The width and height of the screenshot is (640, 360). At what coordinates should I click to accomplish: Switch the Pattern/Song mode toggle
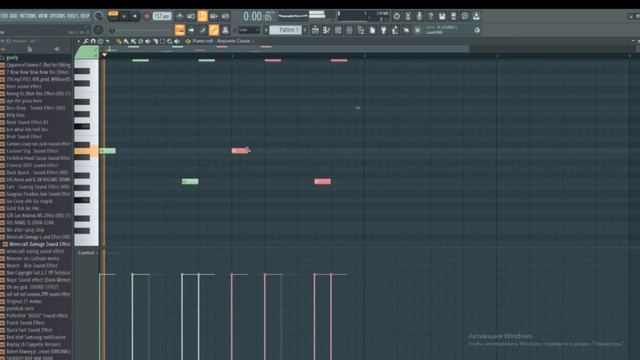[113, 15]
